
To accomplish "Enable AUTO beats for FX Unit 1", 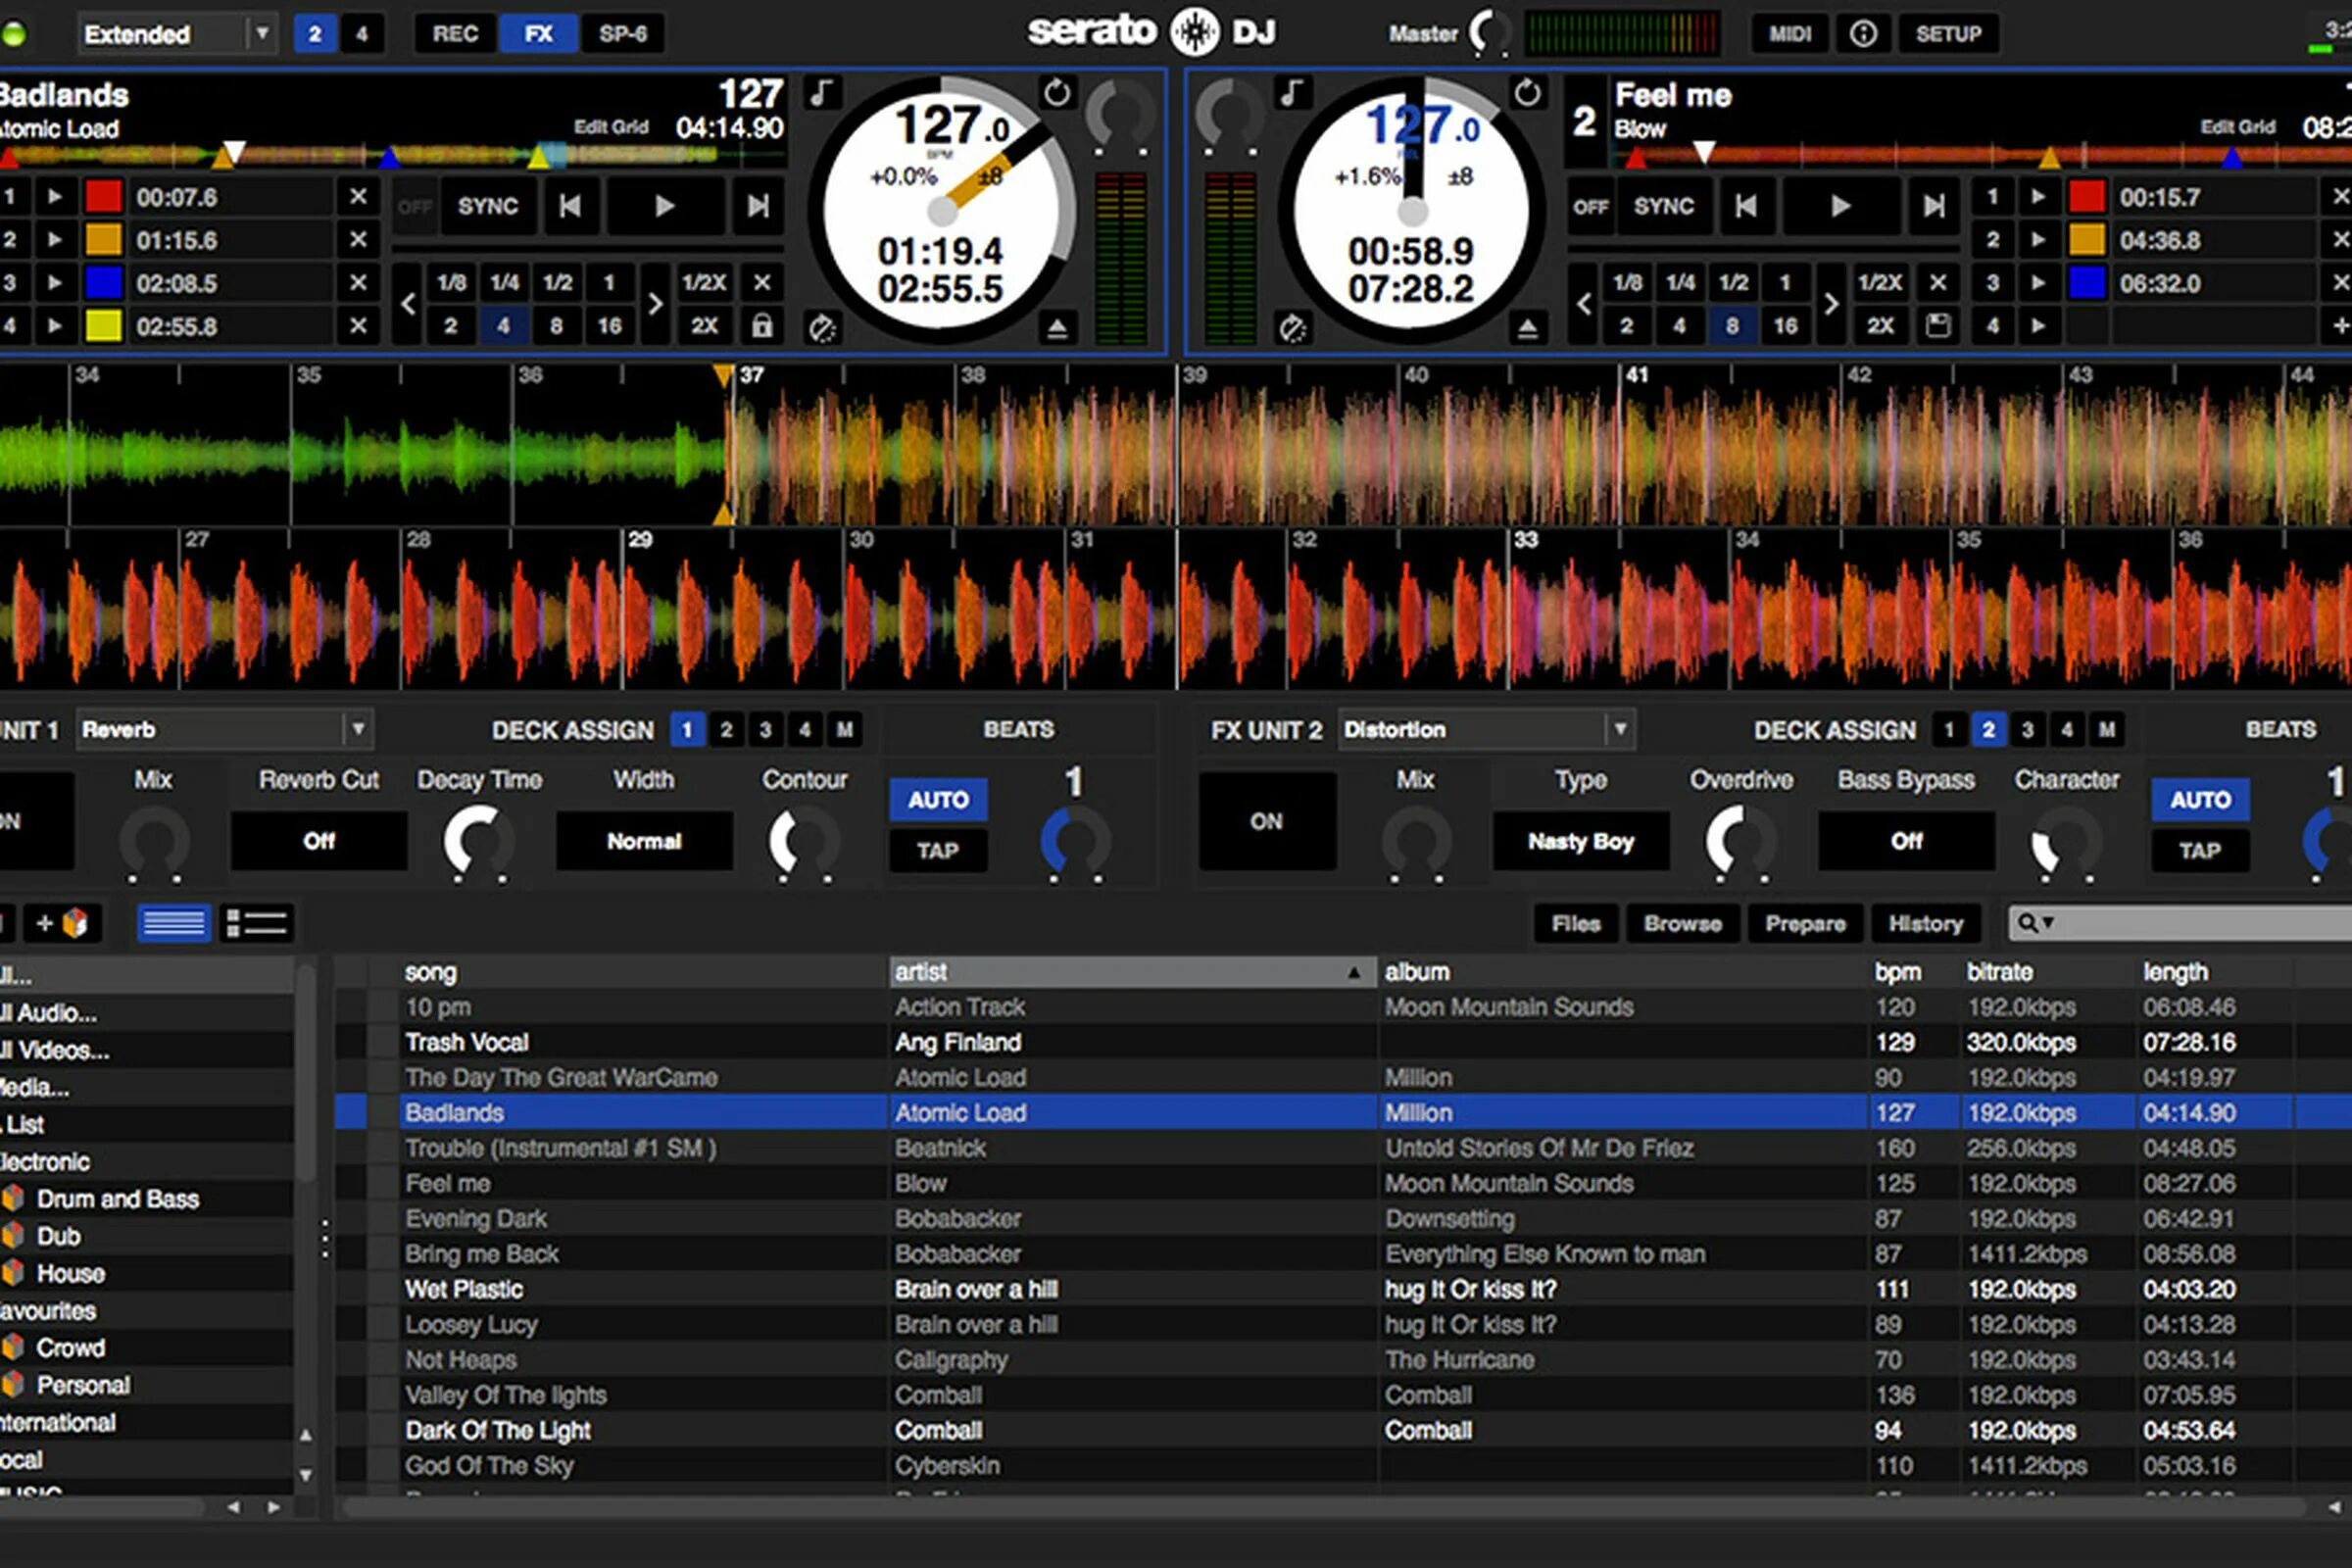I will pos(938,800).
